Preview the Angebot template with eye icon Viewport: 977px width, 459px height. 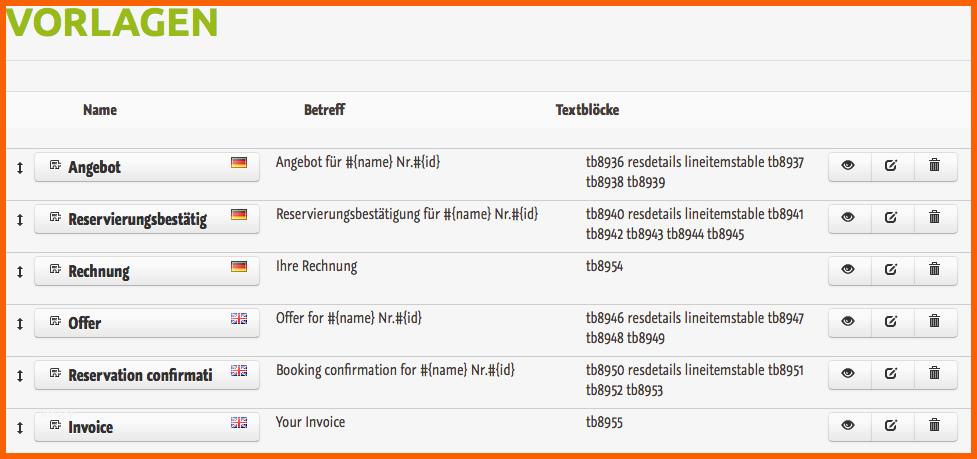tap(849, 166)
